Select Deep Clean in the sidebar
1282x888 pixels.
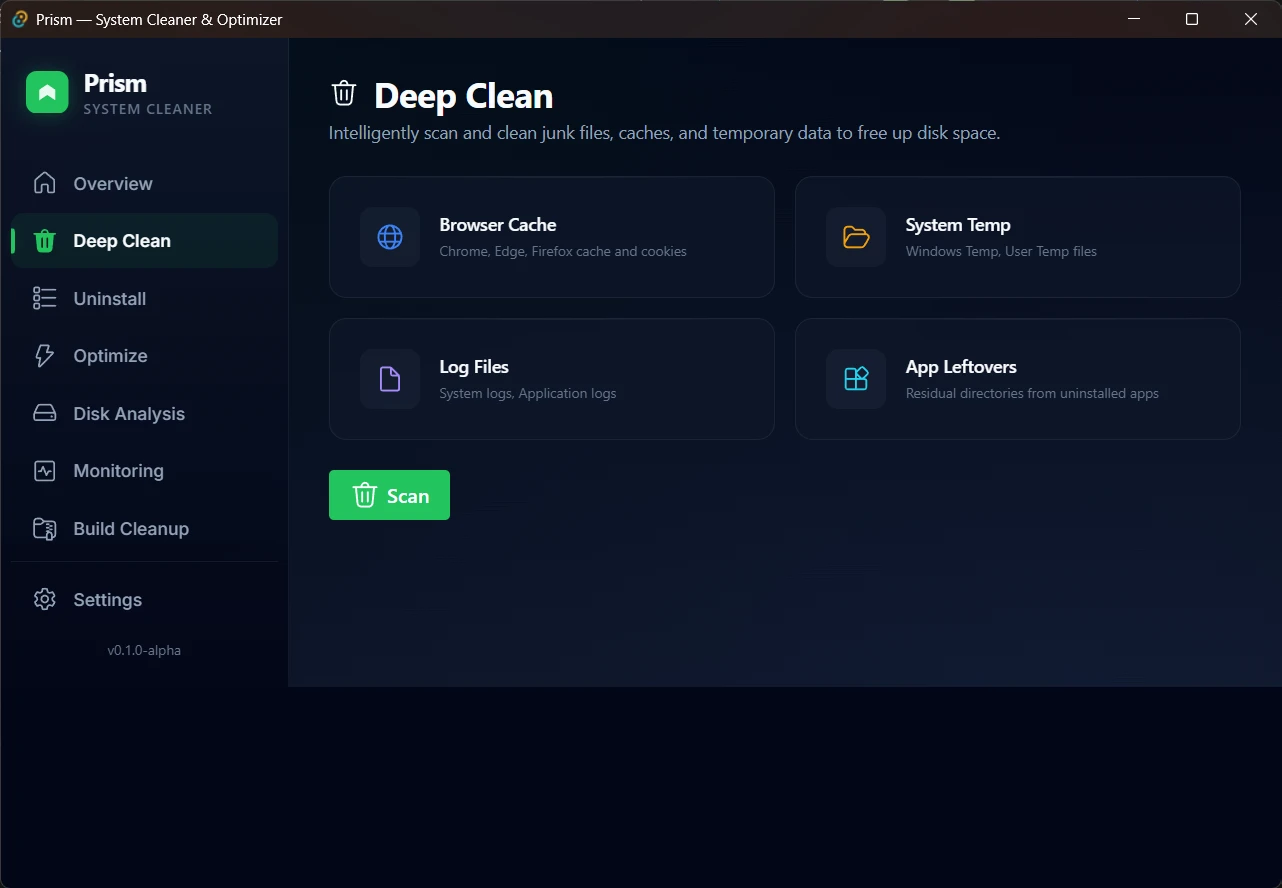point(144,241)
